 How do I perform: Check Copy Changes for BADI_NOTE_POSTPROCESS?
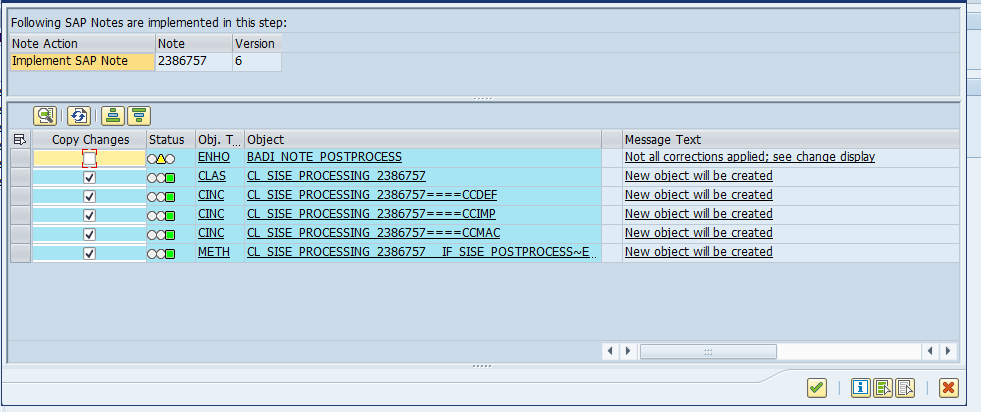point(89,158)
